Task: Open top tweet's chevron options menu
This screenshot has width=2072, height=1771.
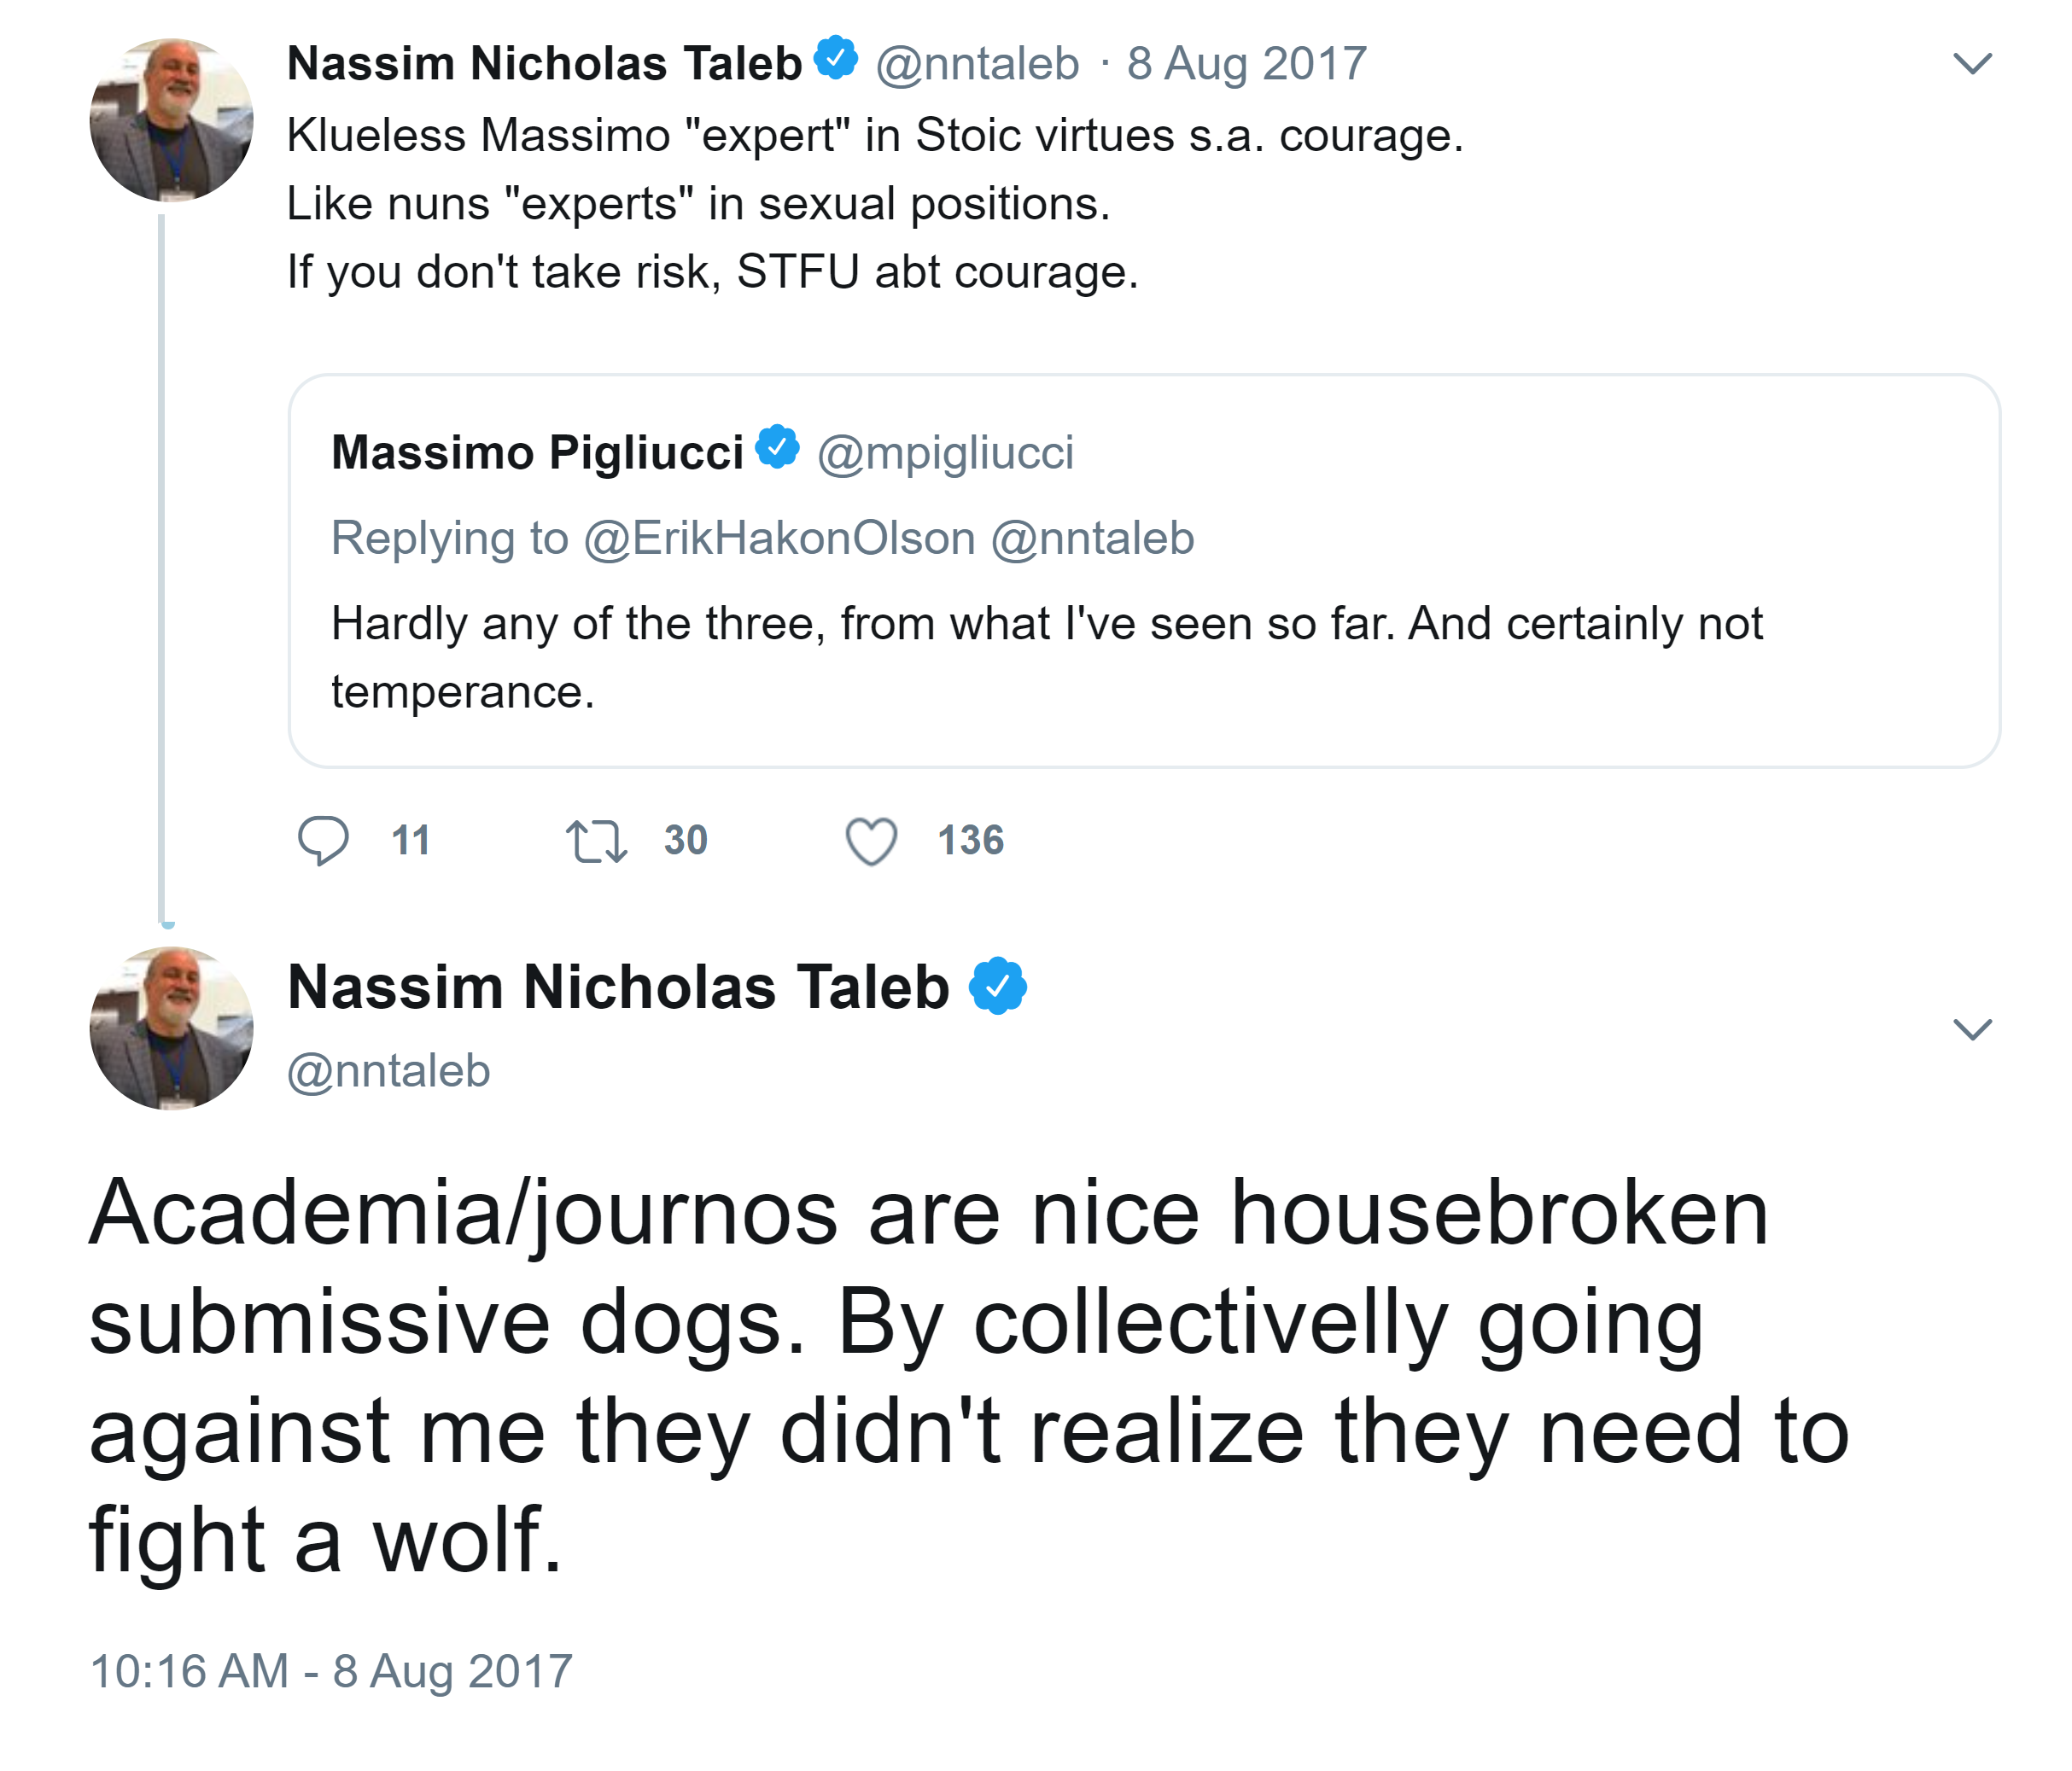Action: coord(1972,64)
